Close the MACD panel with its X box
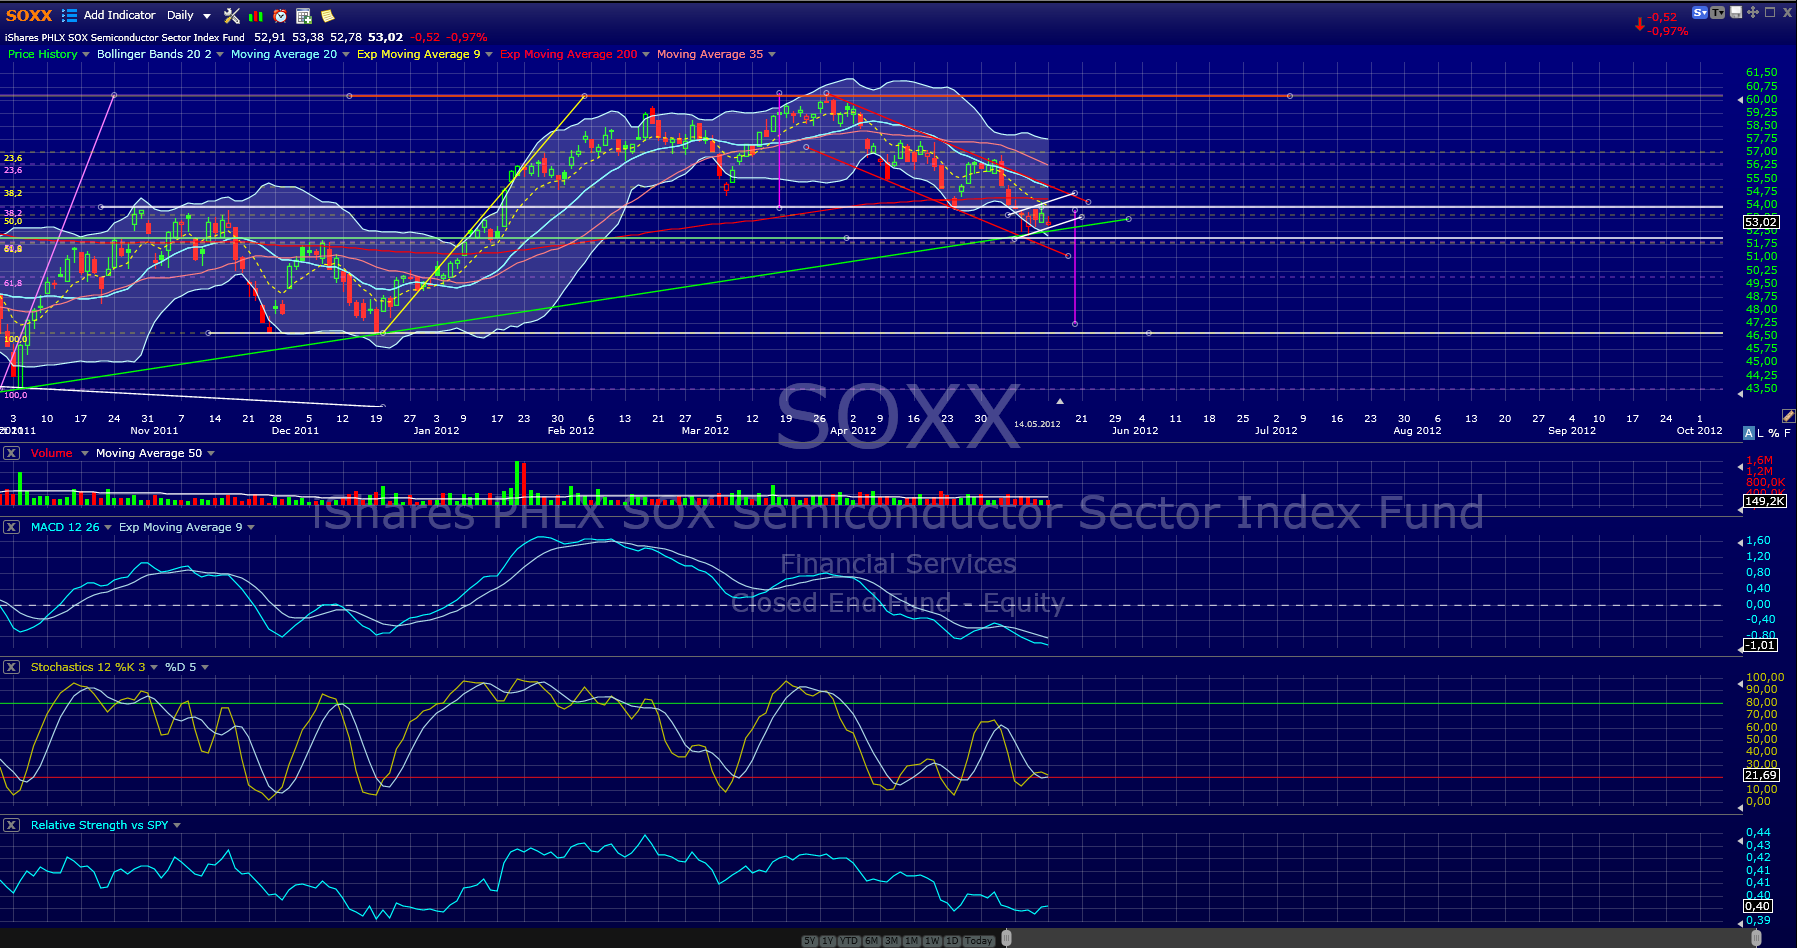1797x948 pixels. click(x=11, y=527)
